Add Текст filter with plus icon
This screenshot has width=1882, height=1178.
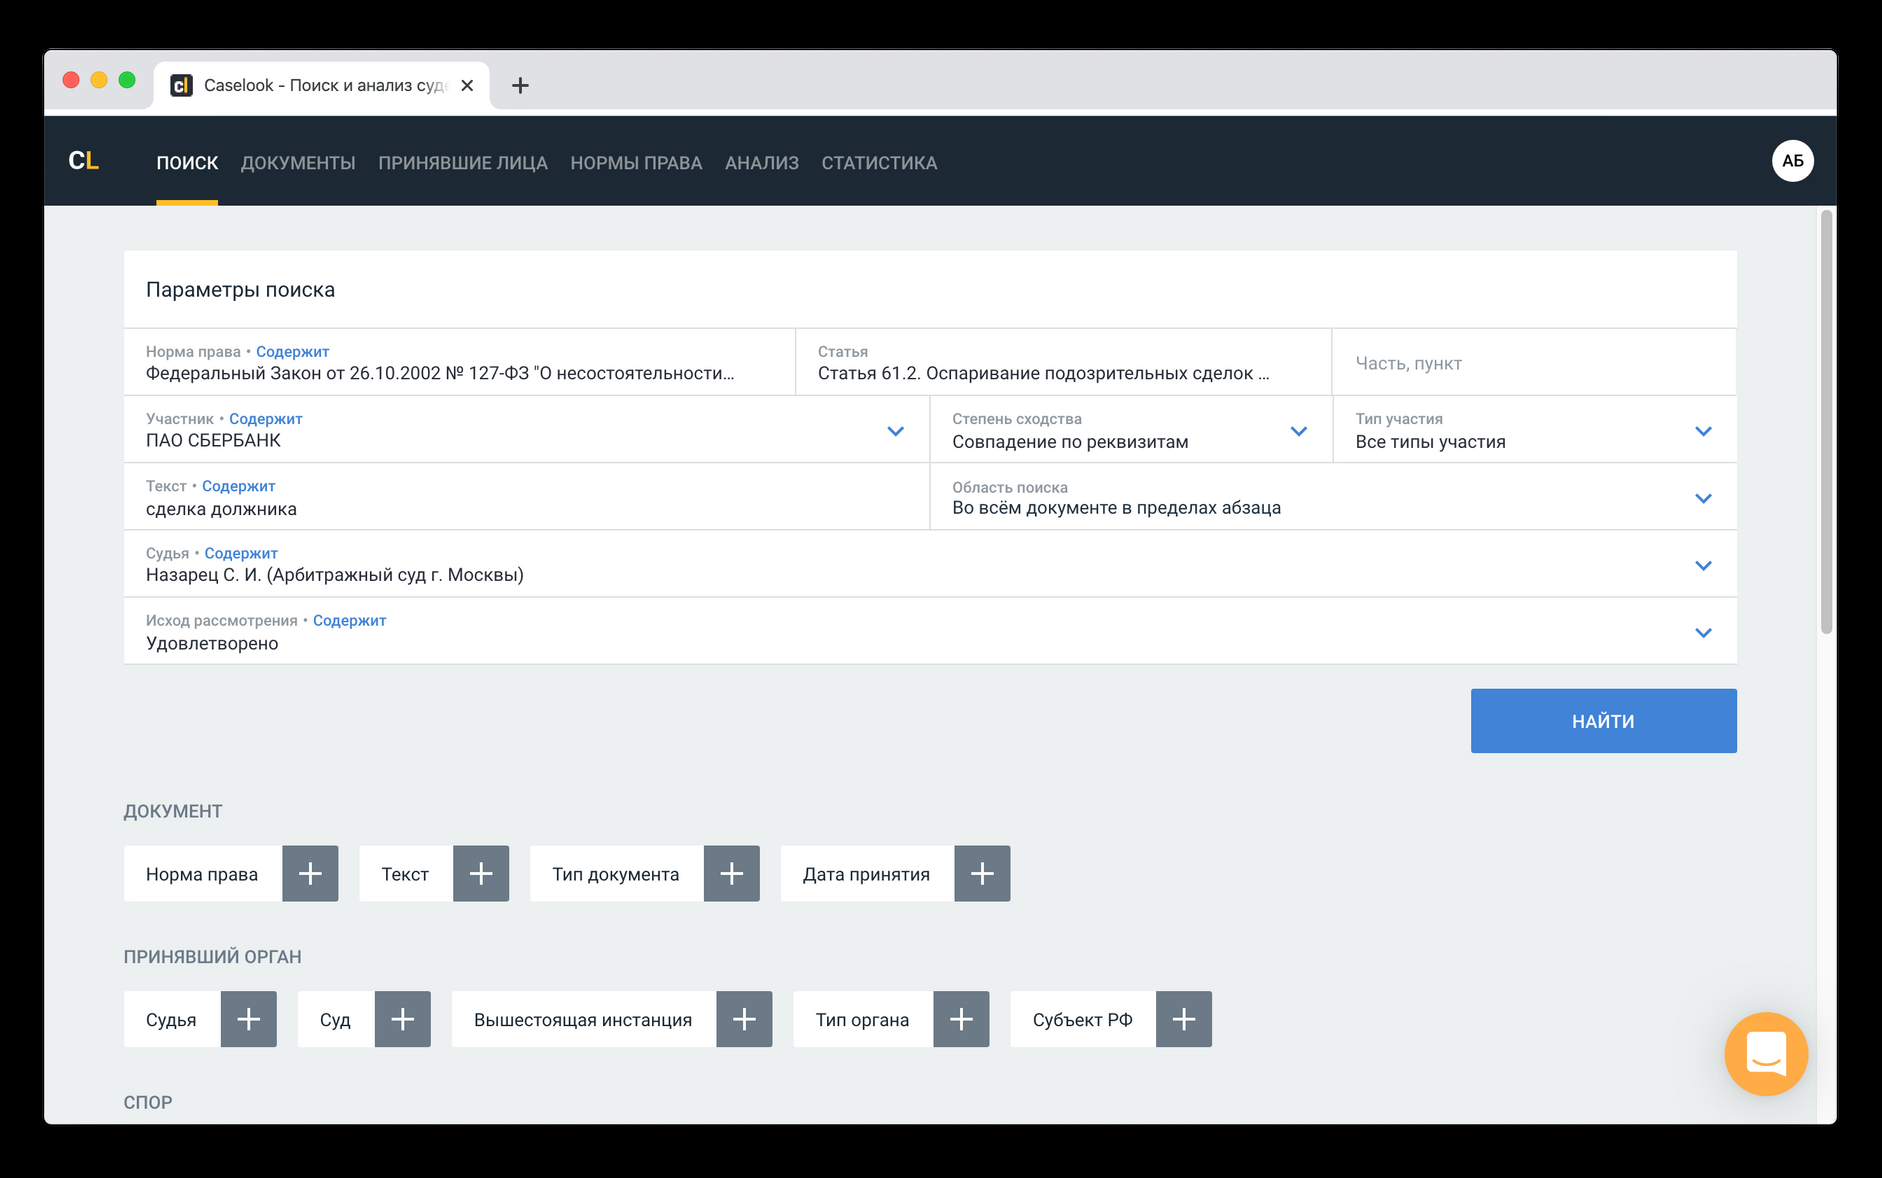[481, 873]
